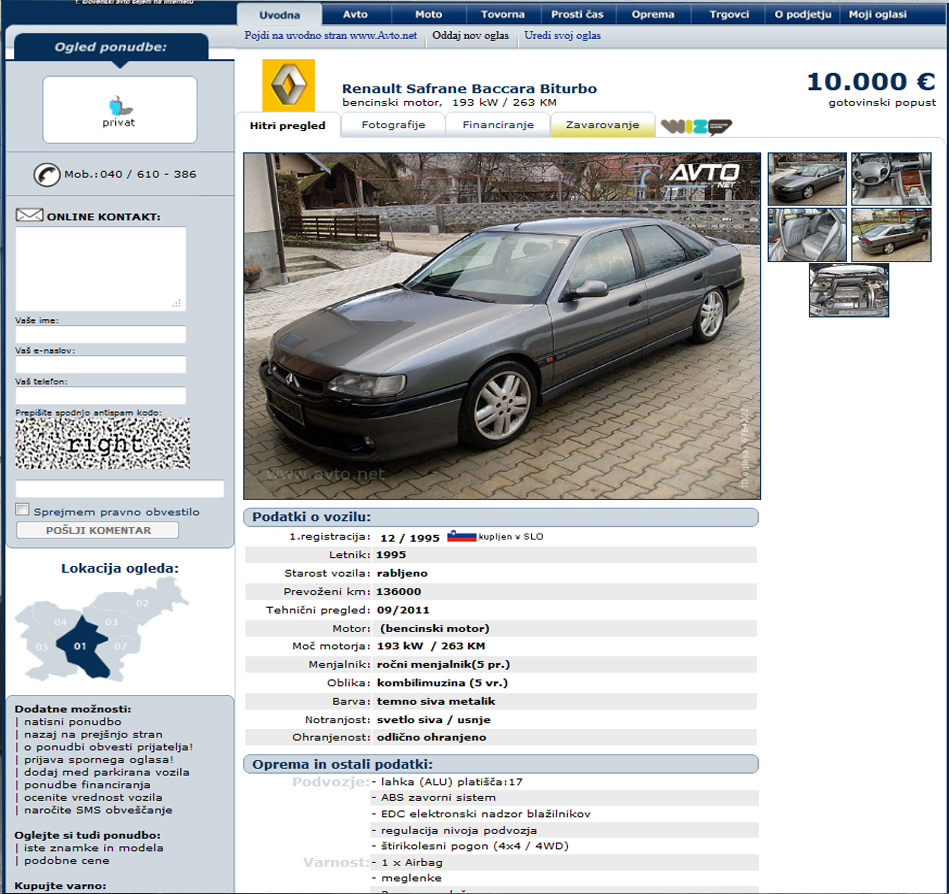Click dodaj med parkirana vozila link
This screenshot has height=894, width=949.
(107, 772)
